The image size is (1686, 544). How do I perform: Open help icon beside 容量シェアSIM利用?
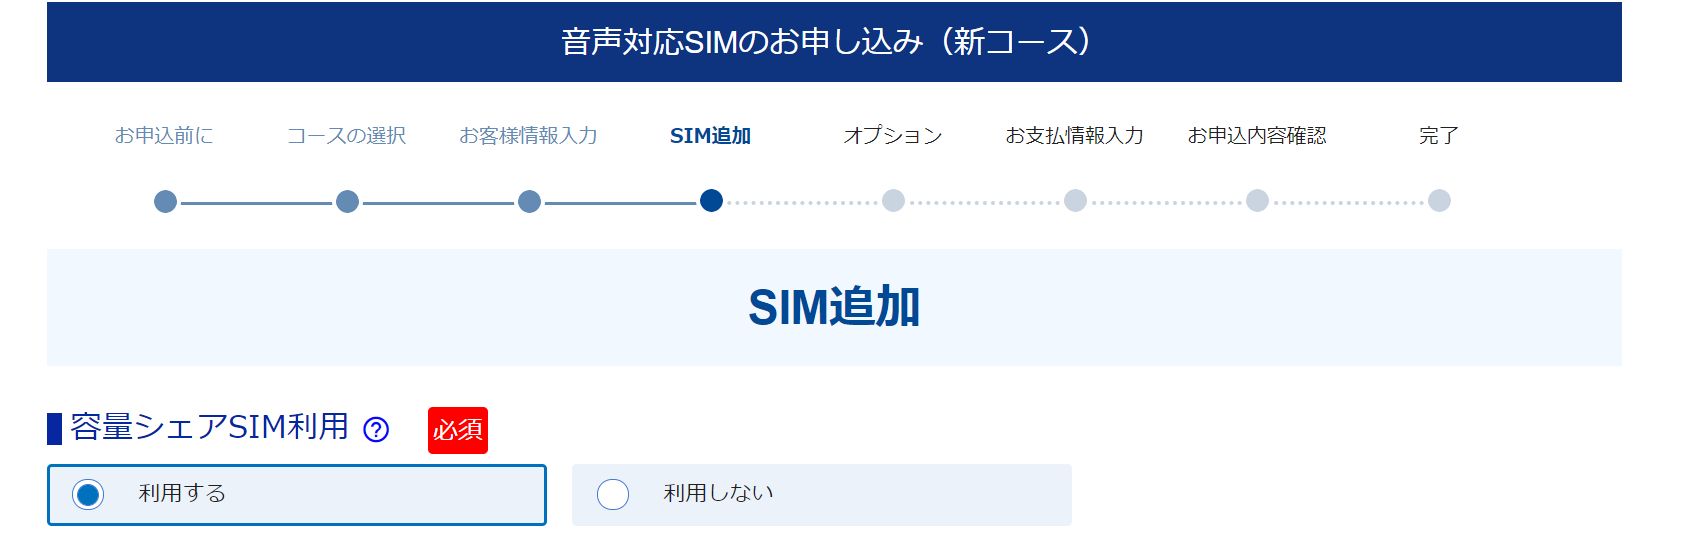(x=376, y=430)
